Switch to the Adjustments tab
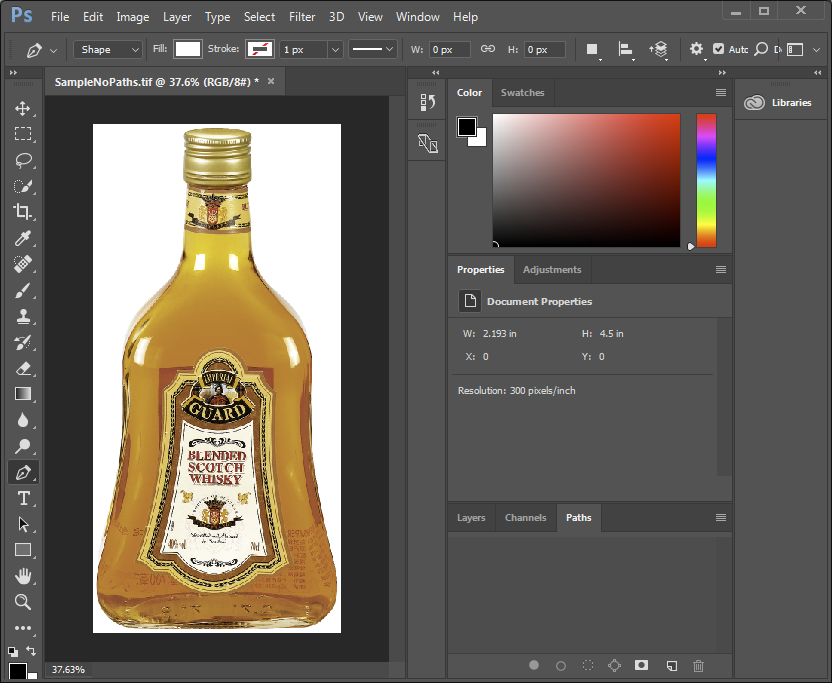 552,270
